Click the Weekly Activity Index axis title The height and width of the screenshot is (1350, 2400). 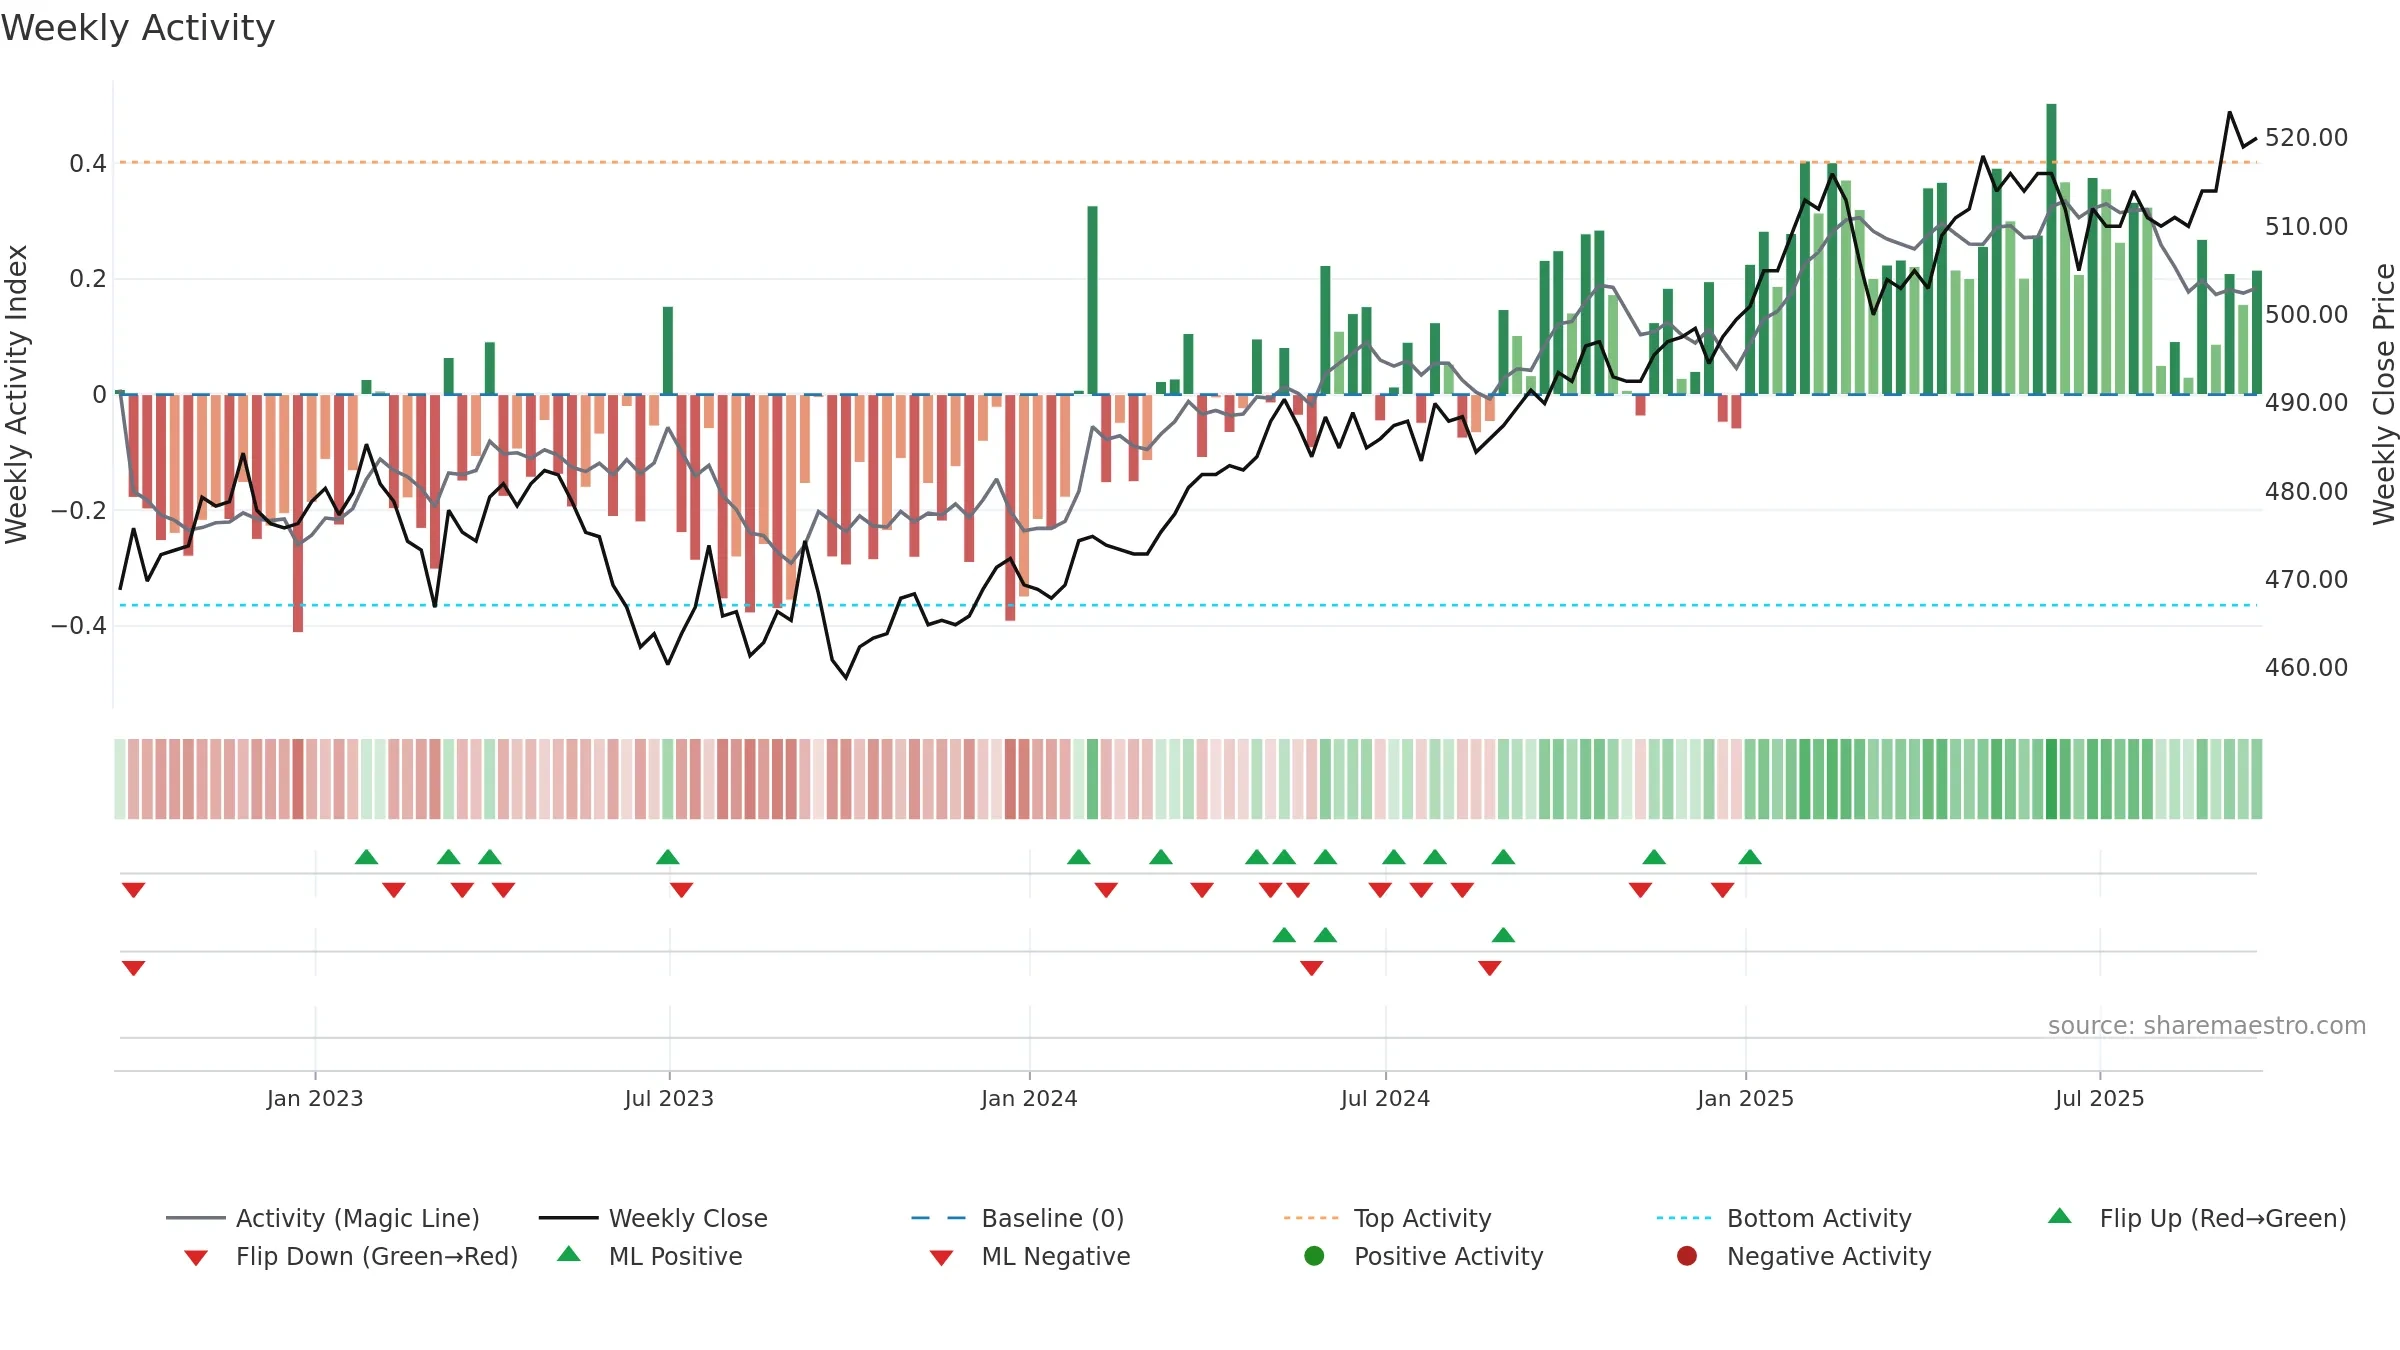click(16, 394)
